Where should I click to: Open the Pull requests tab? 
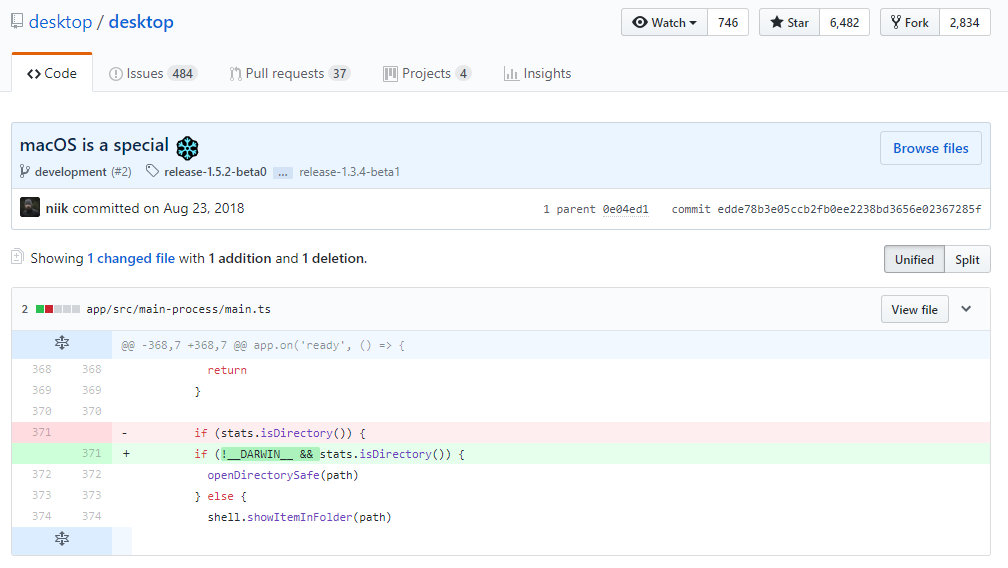289,73
